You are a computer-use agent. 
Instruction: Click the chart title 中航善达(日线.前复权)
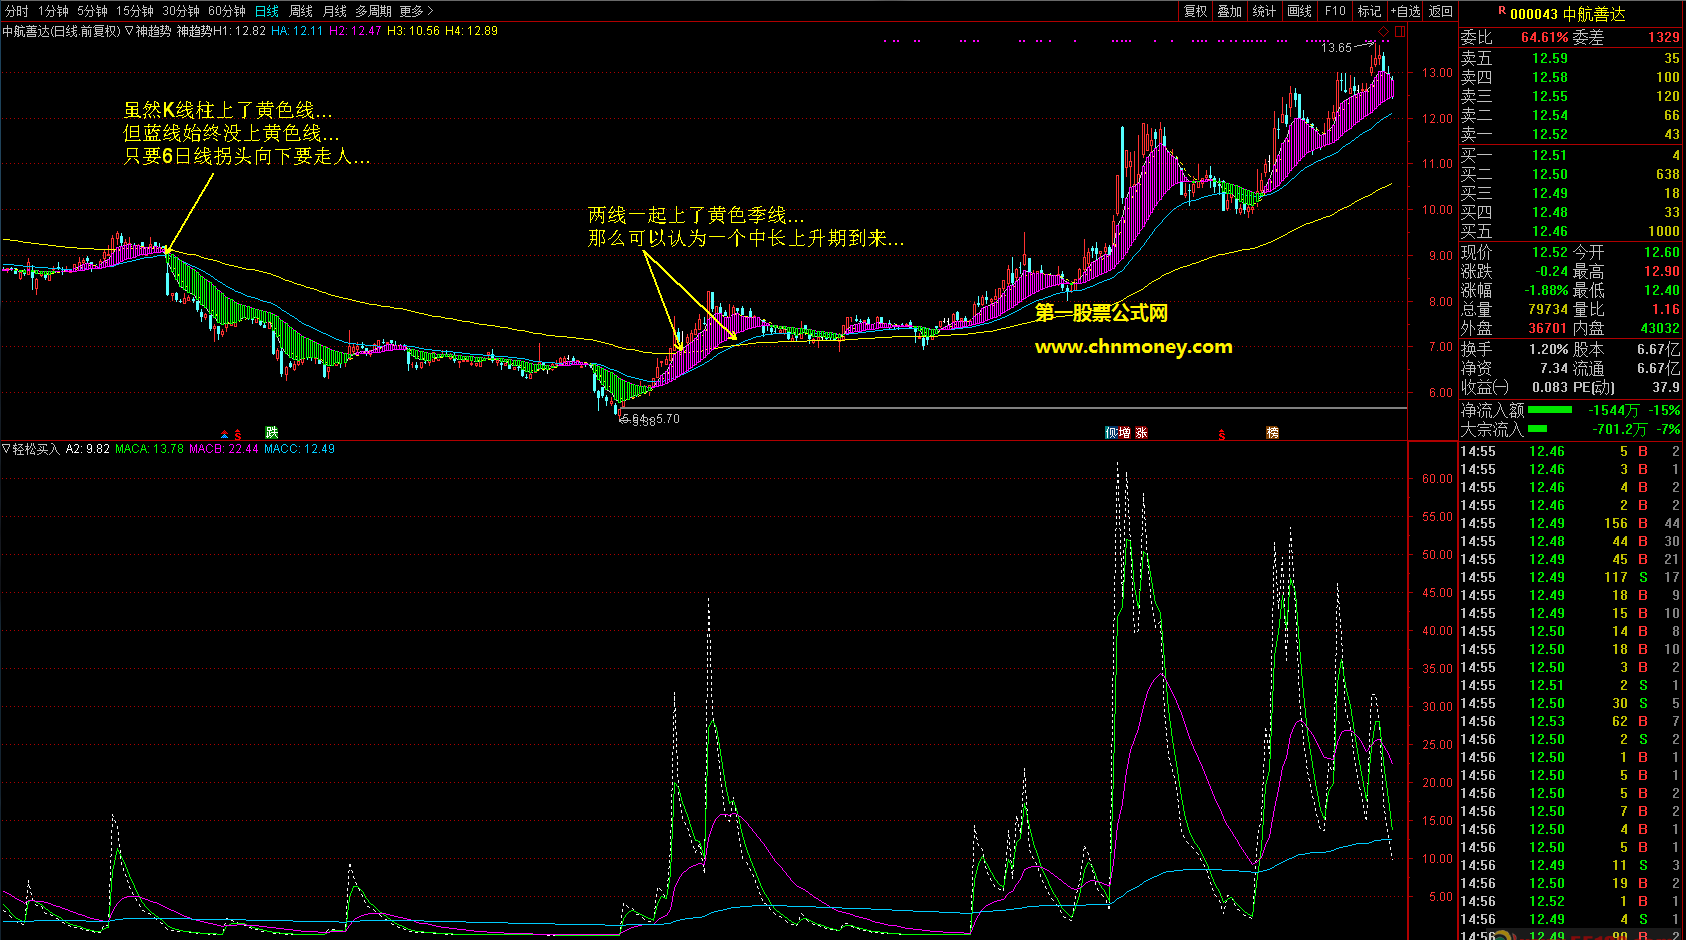pyautogui.click(x=61, y=31)
